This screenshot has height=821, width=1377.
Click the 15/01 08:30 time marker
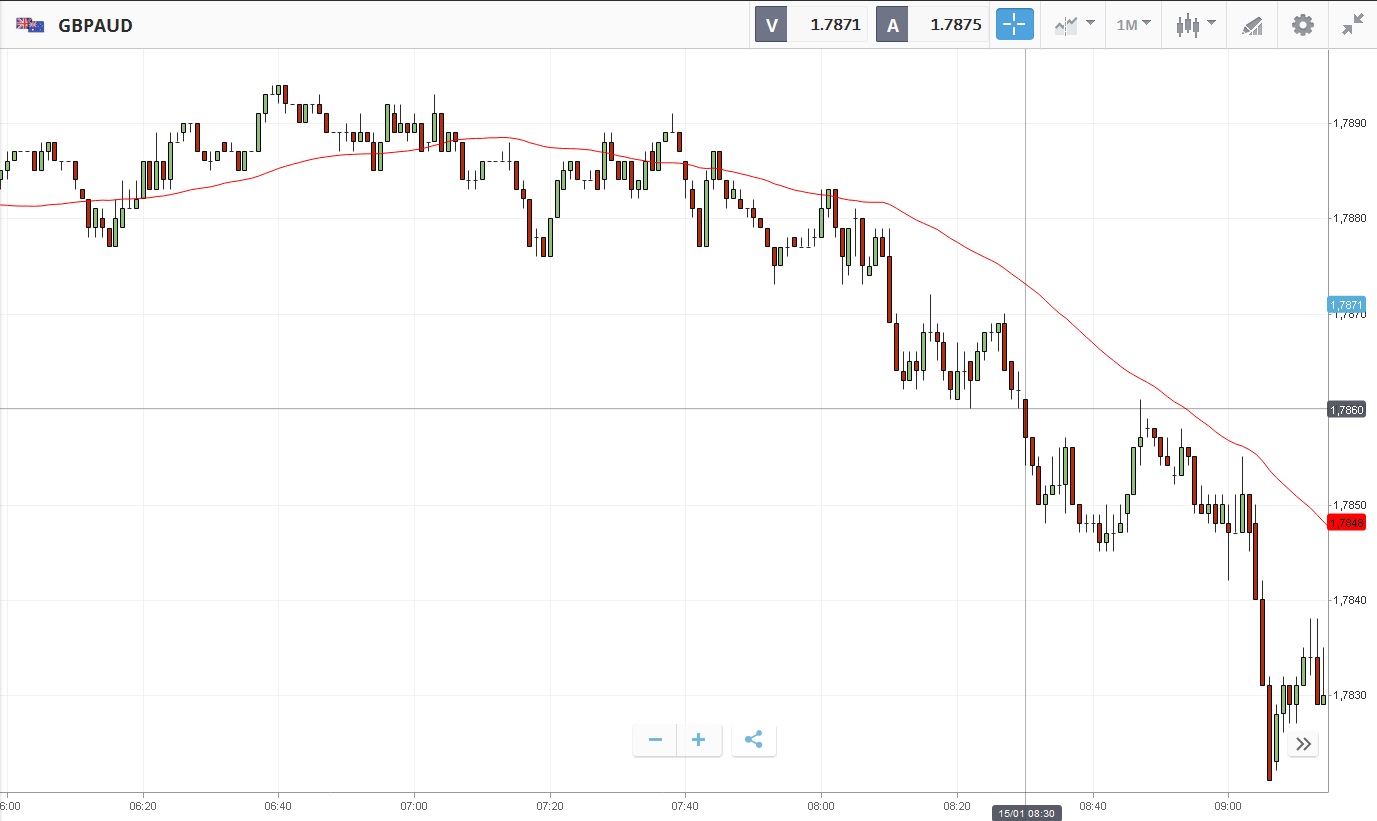tap(1025, 813)
